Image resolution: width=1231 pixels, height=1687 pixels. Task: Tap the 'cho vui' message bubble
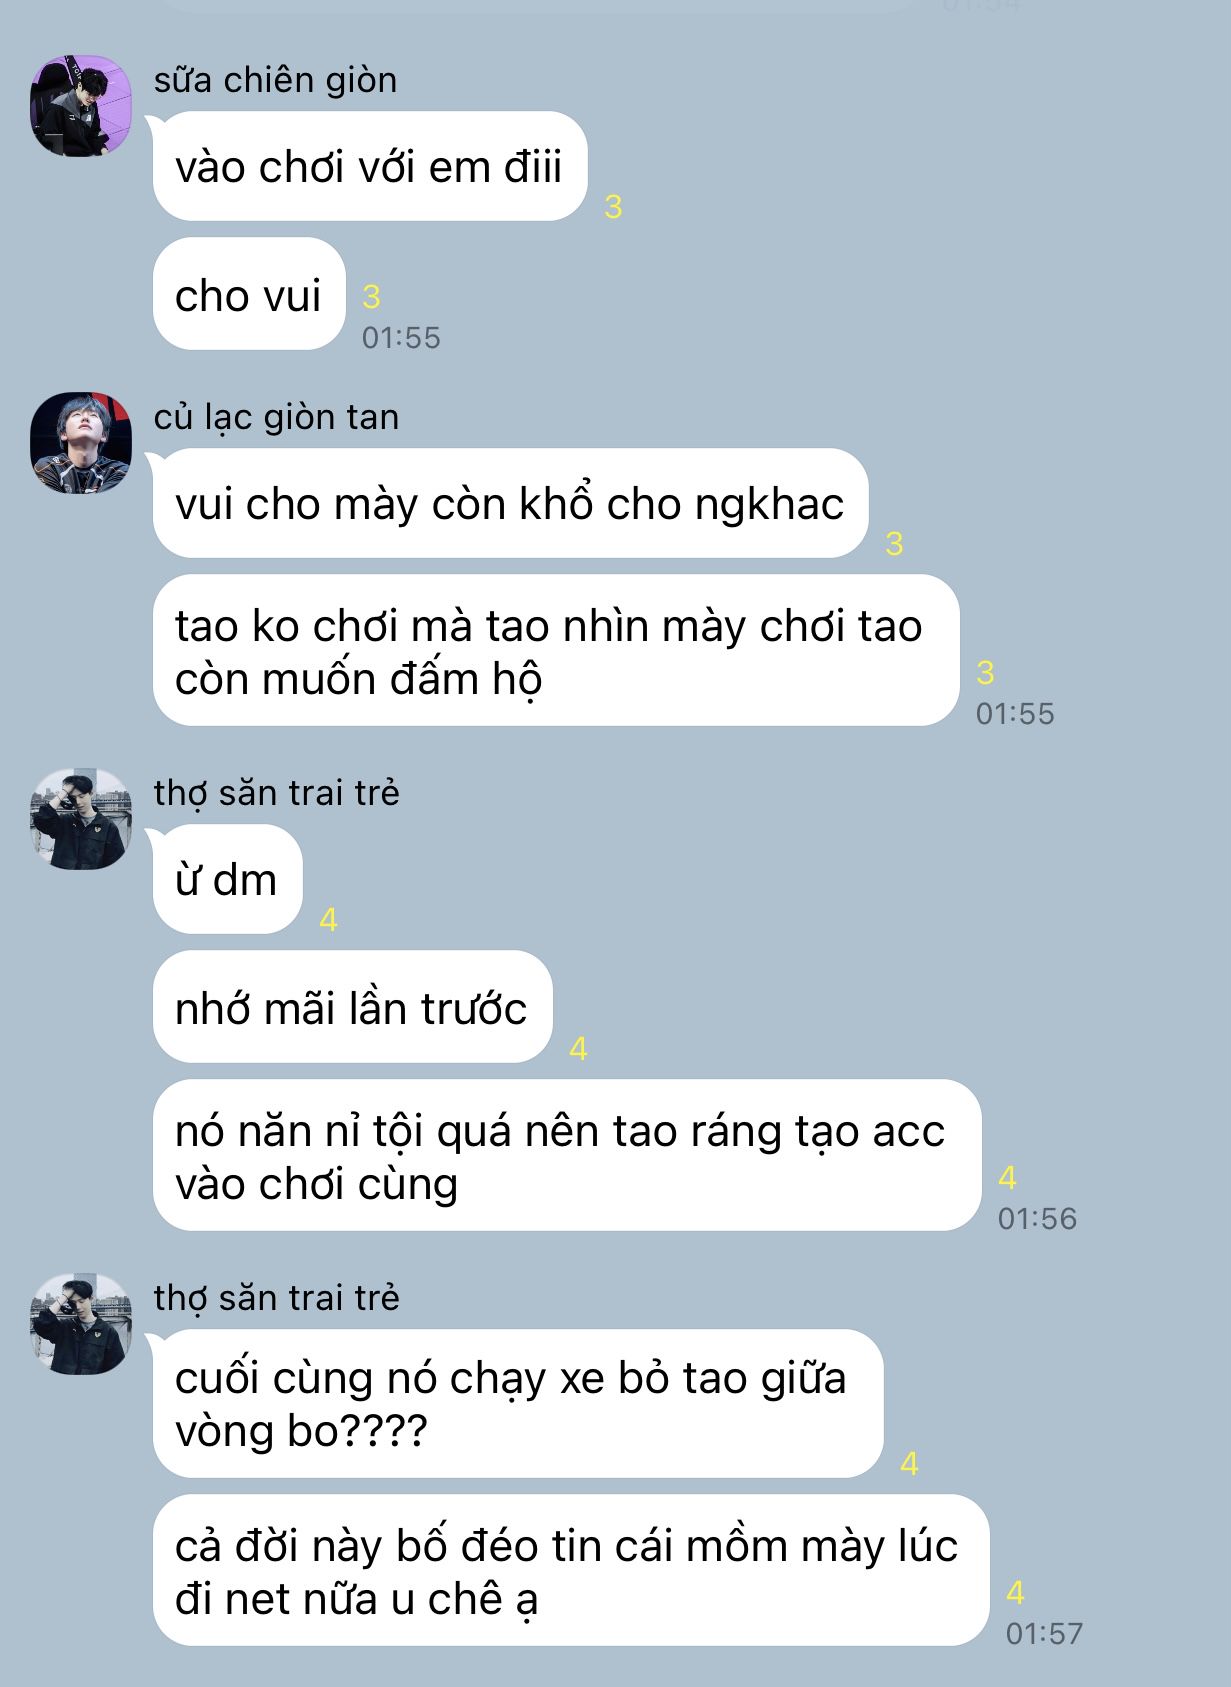[x=248, y=294]
